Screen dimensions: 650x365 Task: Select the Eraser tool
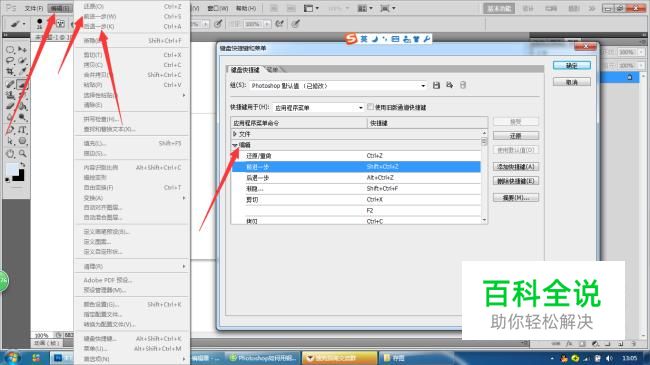coord(10,107)
